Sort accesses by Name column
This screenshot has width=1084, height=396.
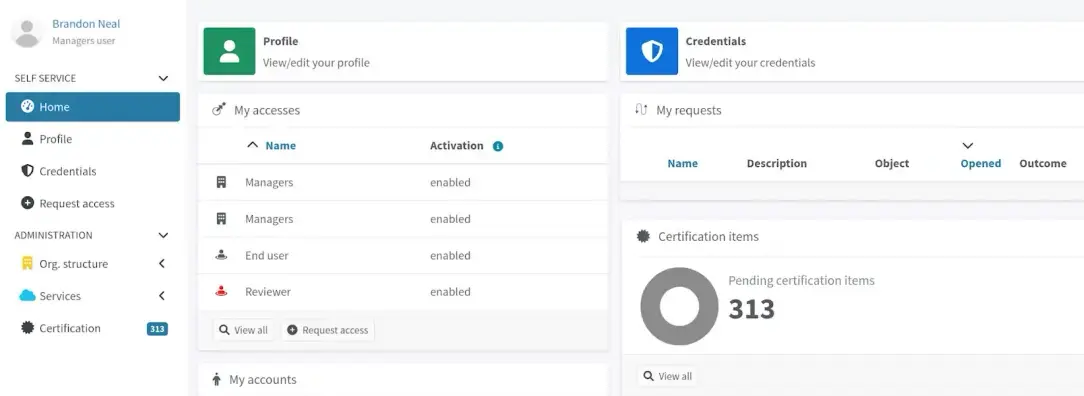(x=281, y=146)
